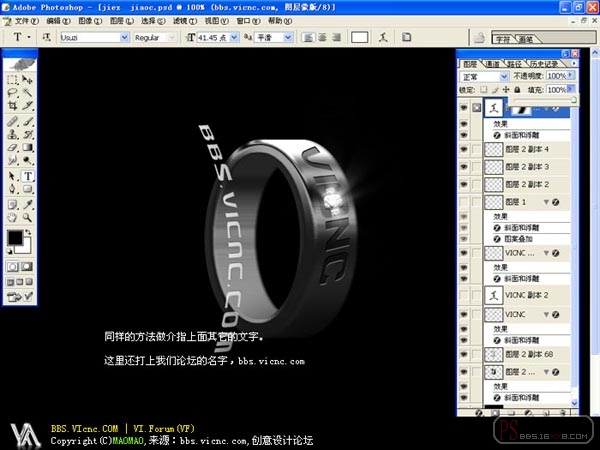Choose the Lasso tool

13,92
